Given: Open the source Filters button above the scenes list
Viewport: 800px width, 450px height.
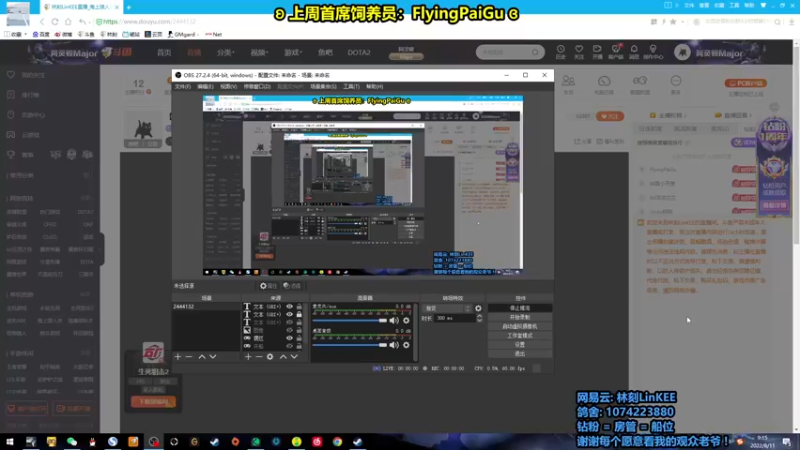Looking at the screenshot, I should coord(292,286).
